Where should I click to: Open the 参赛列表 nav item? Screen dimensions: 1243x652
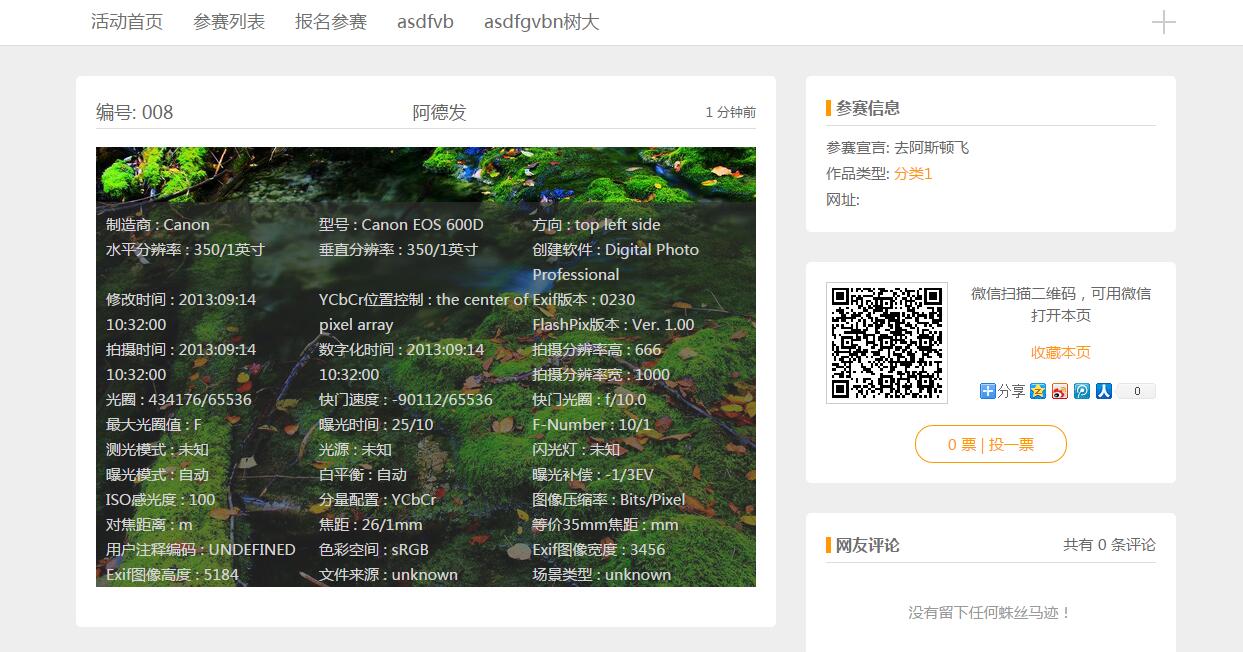[229, 22]
